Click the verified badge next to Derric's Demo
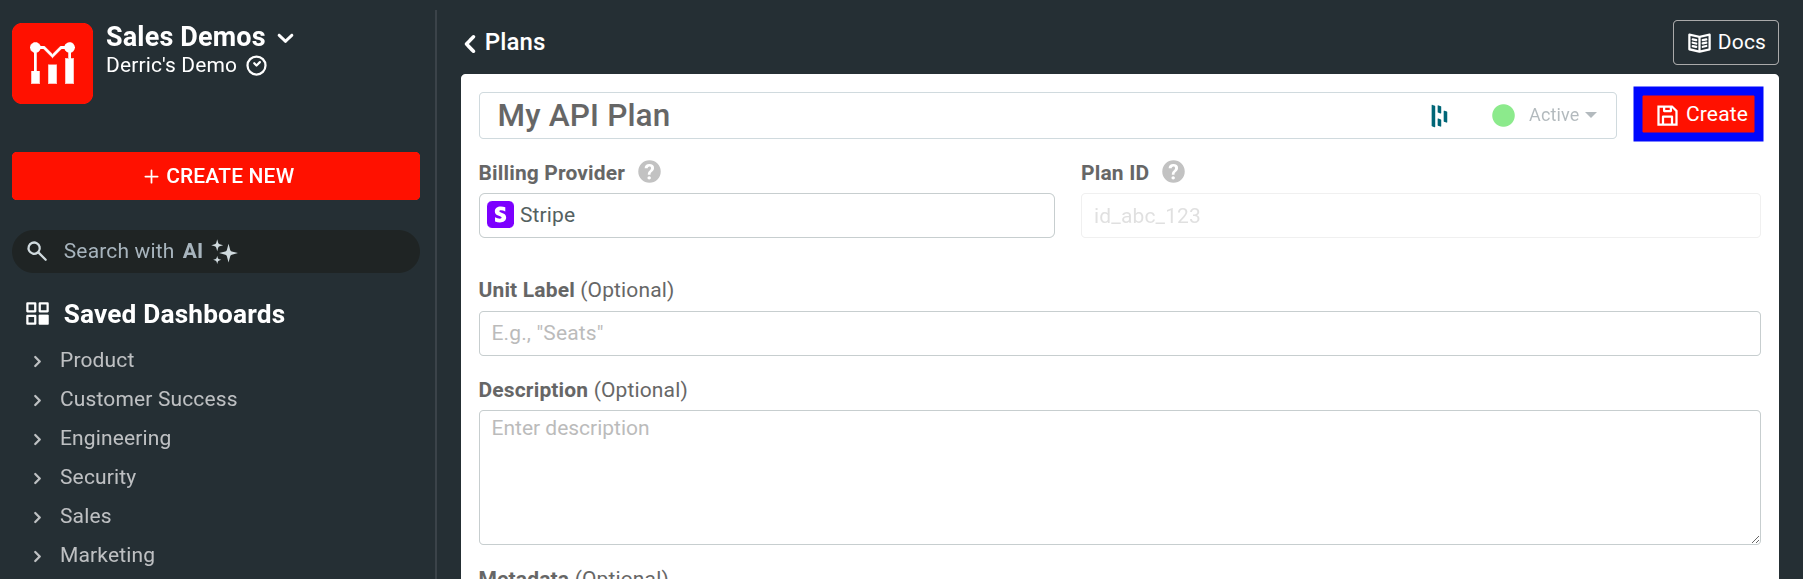1803x579 pixels. 256,65
